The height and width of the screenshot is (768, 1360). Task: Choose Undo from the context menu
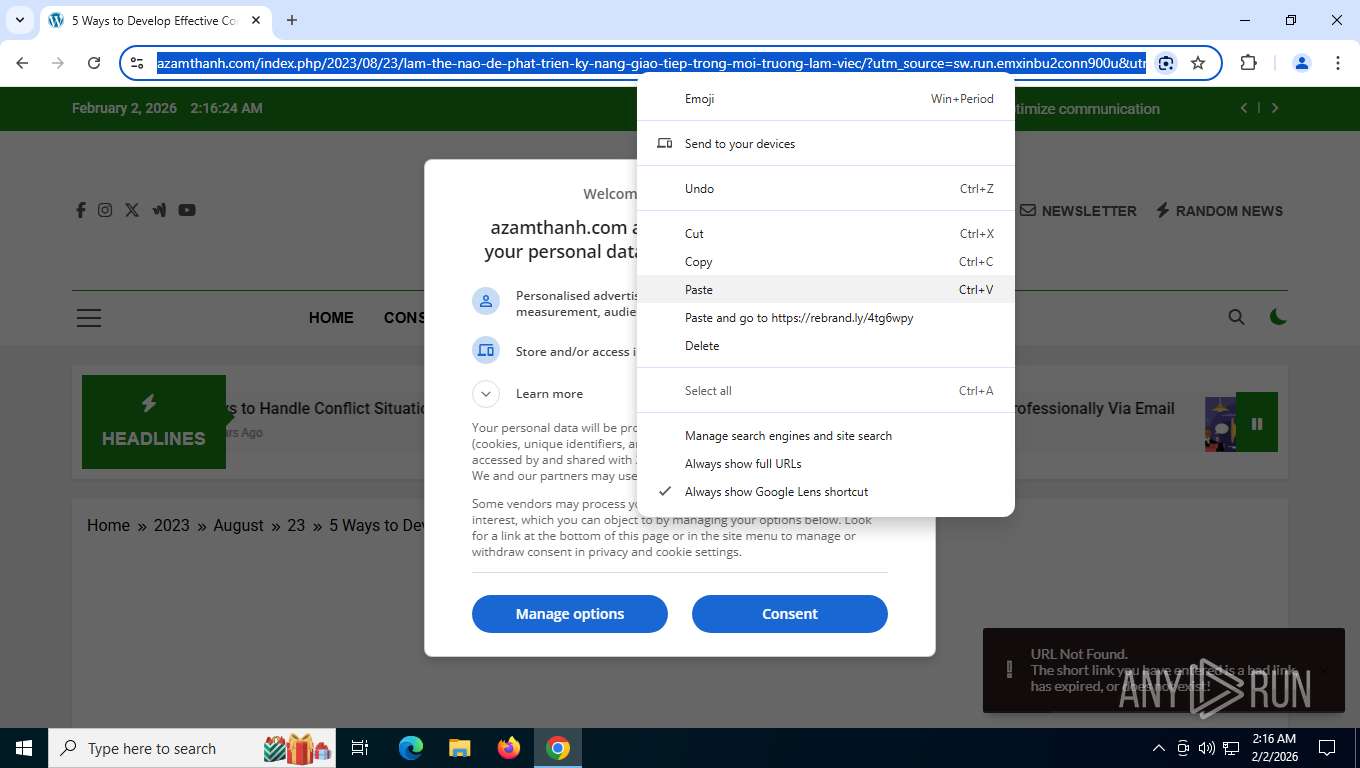point(826,189)
